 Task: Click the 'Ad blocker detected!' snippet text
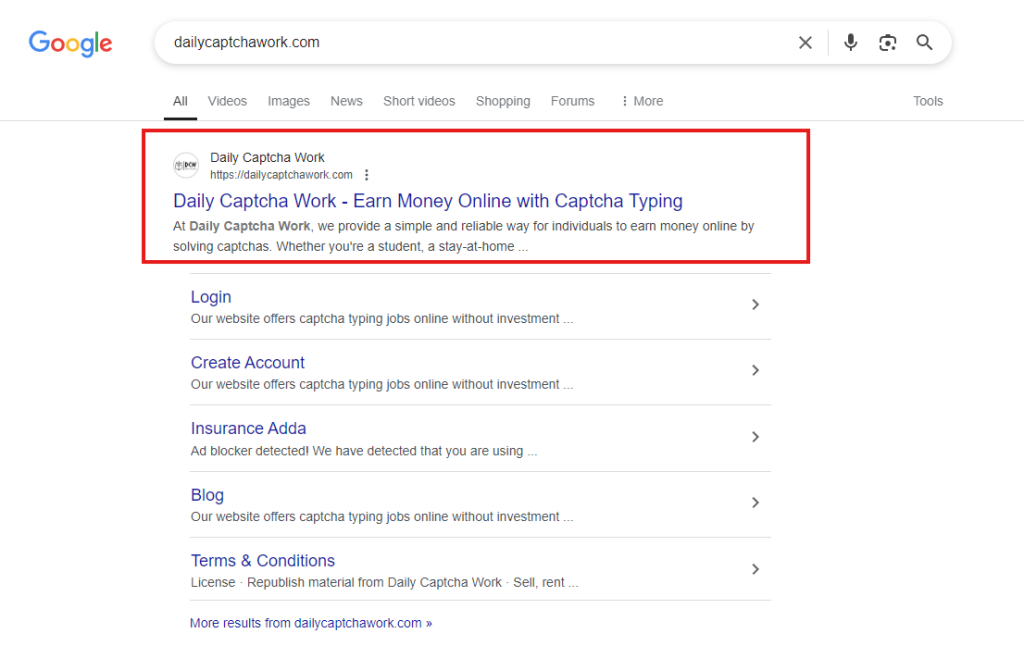[364, 451]
